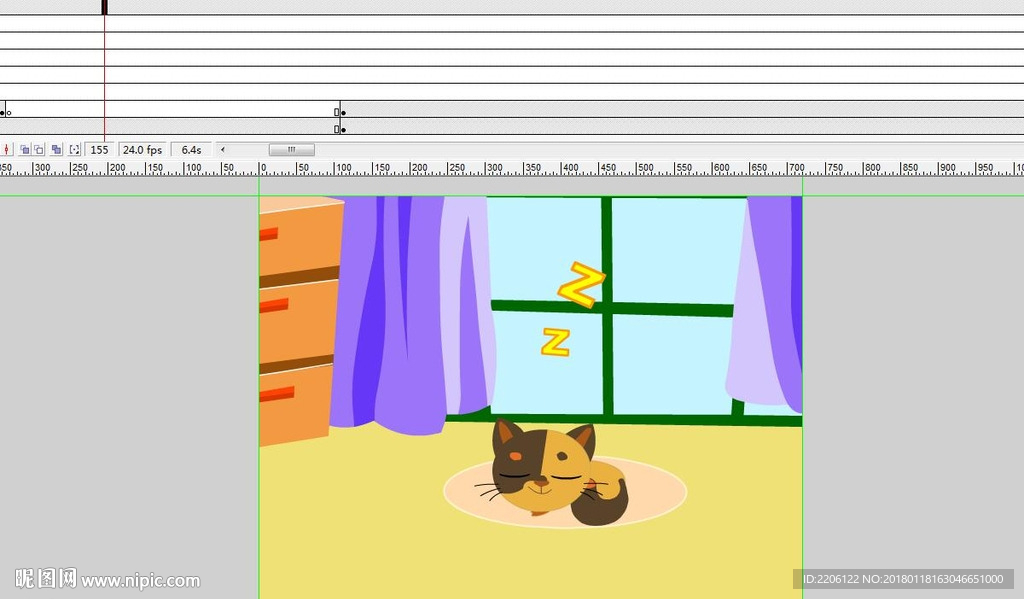
Task: Toggle the Onion Skin button
Action: pyautogui.click(x=25, y=150)
